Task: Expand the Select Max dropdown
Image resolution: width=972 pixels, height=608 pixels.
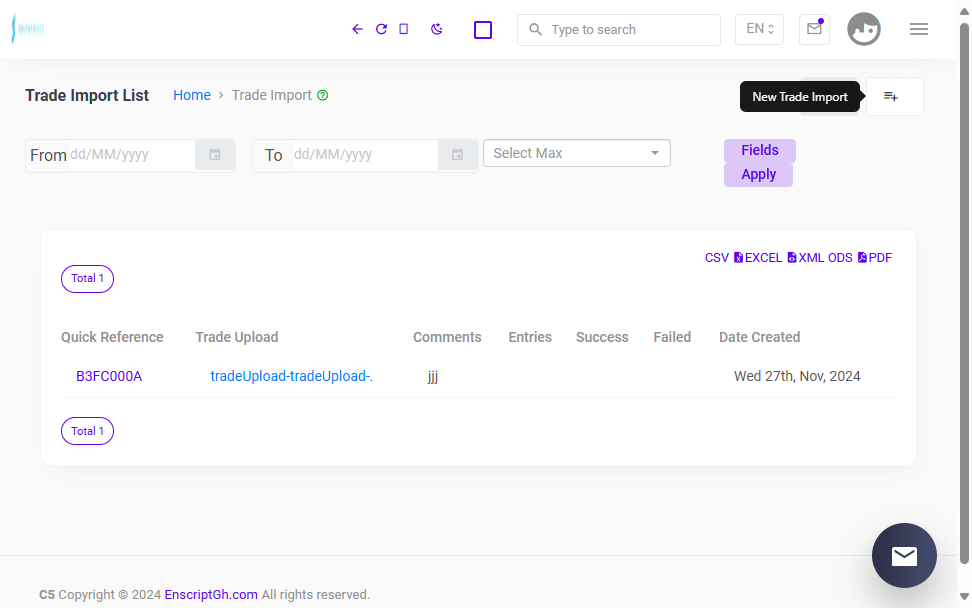Action: (577, 153)
